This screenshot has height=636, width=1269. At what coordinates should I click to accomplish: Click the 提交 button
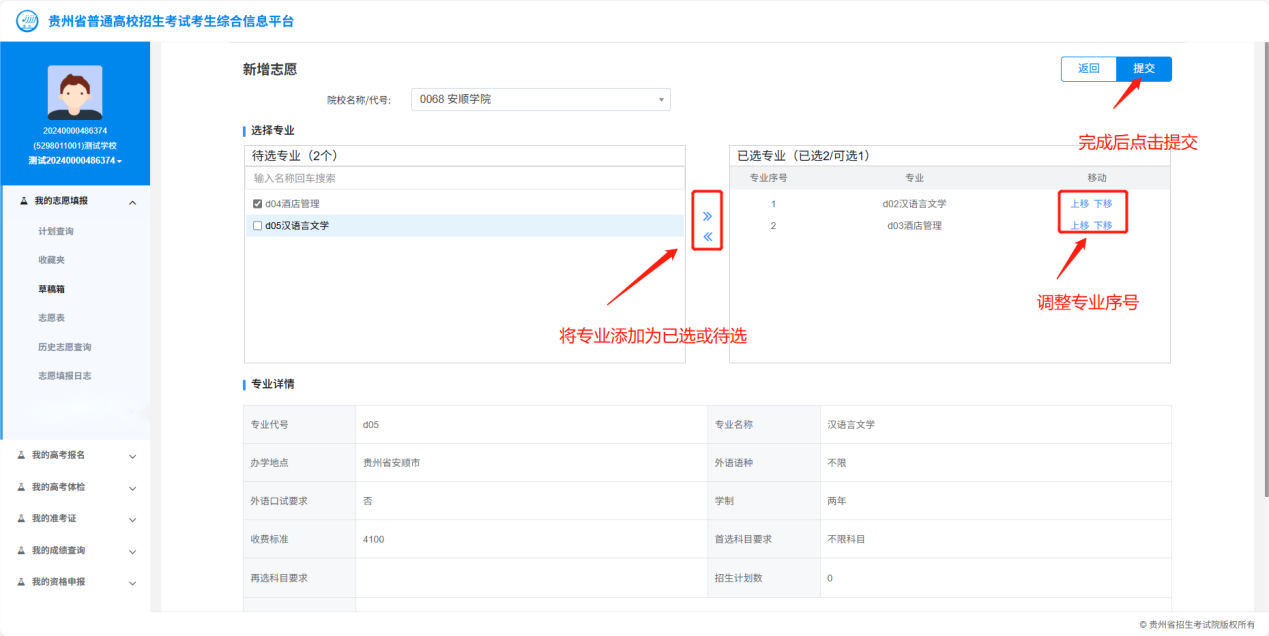(x=1143, y=69)
